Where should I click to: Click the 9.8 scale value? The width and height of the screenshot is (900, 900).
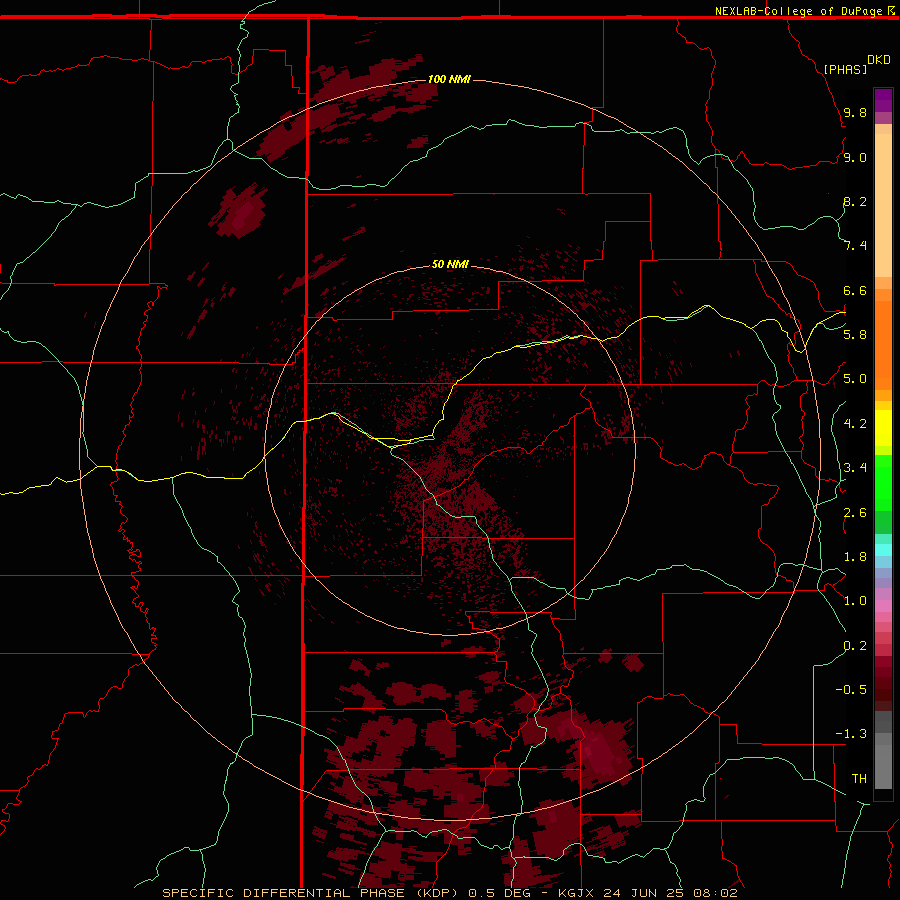point(855,112)
